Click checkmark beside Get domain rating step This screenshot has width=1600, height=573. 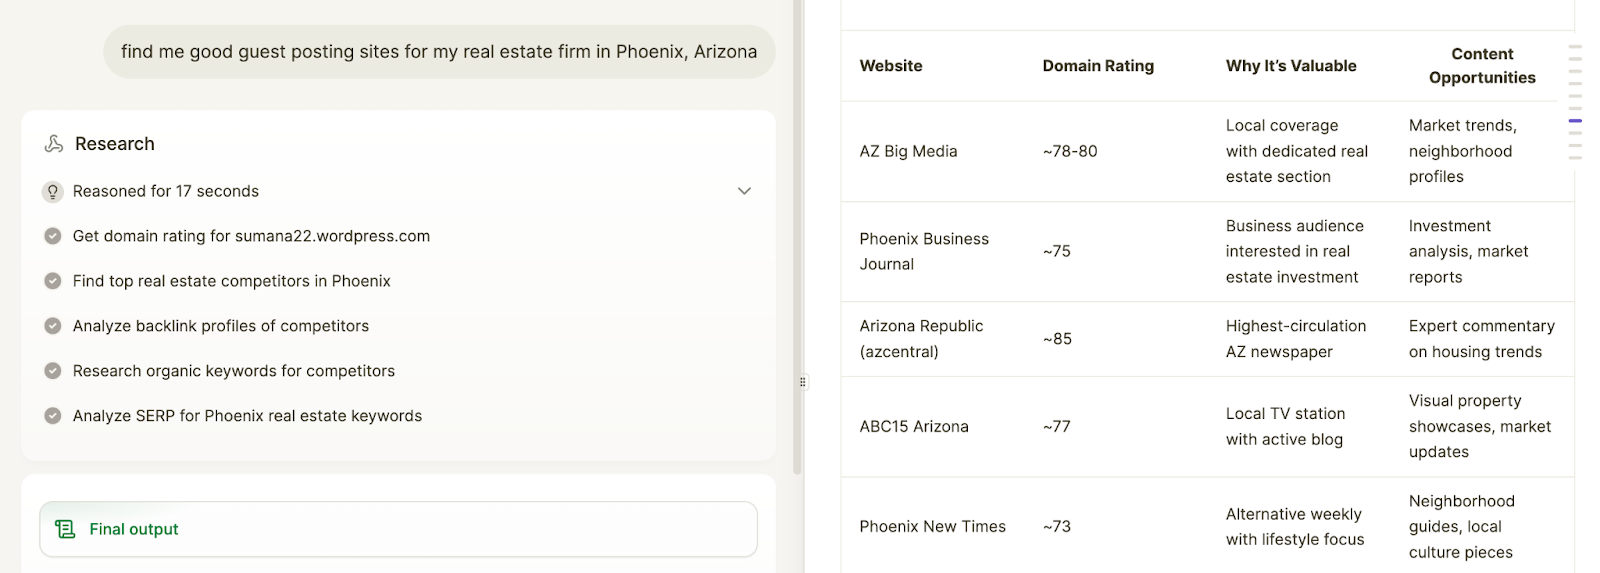tap(53, 236)
